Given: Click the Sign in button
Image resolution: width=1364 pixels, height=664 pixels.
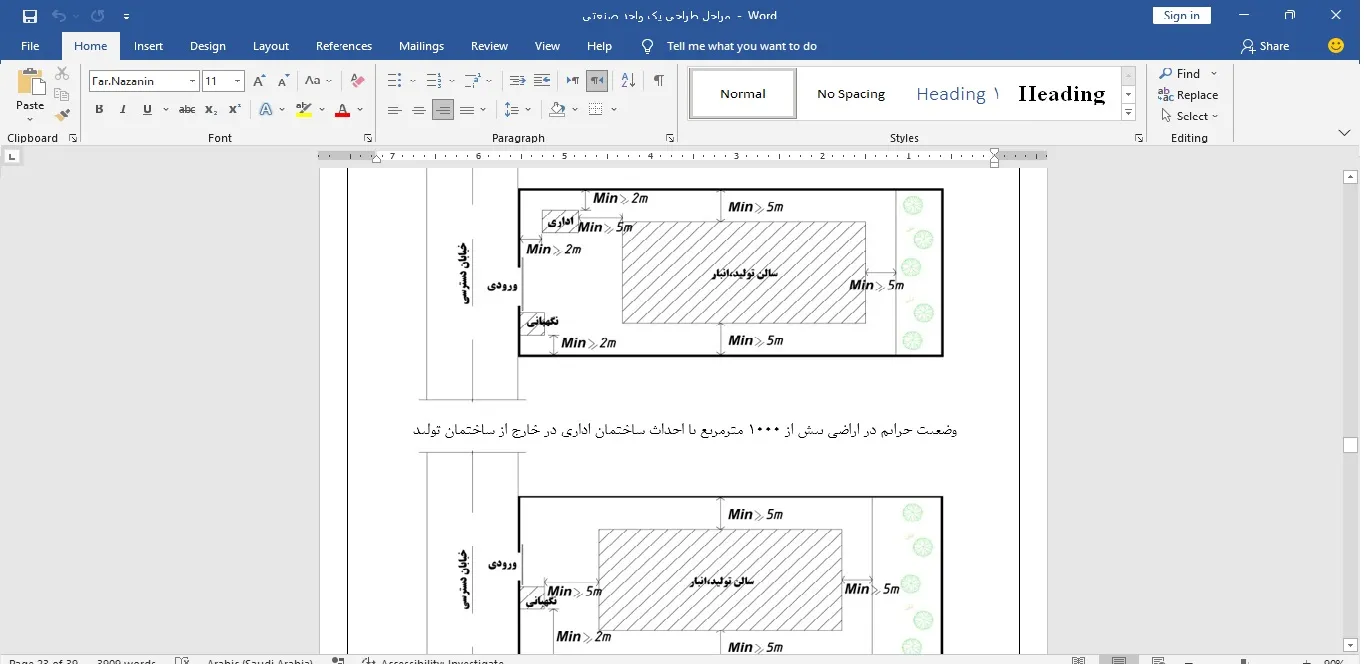Looking at the screenshot, I should click(x=1181, y=16).
